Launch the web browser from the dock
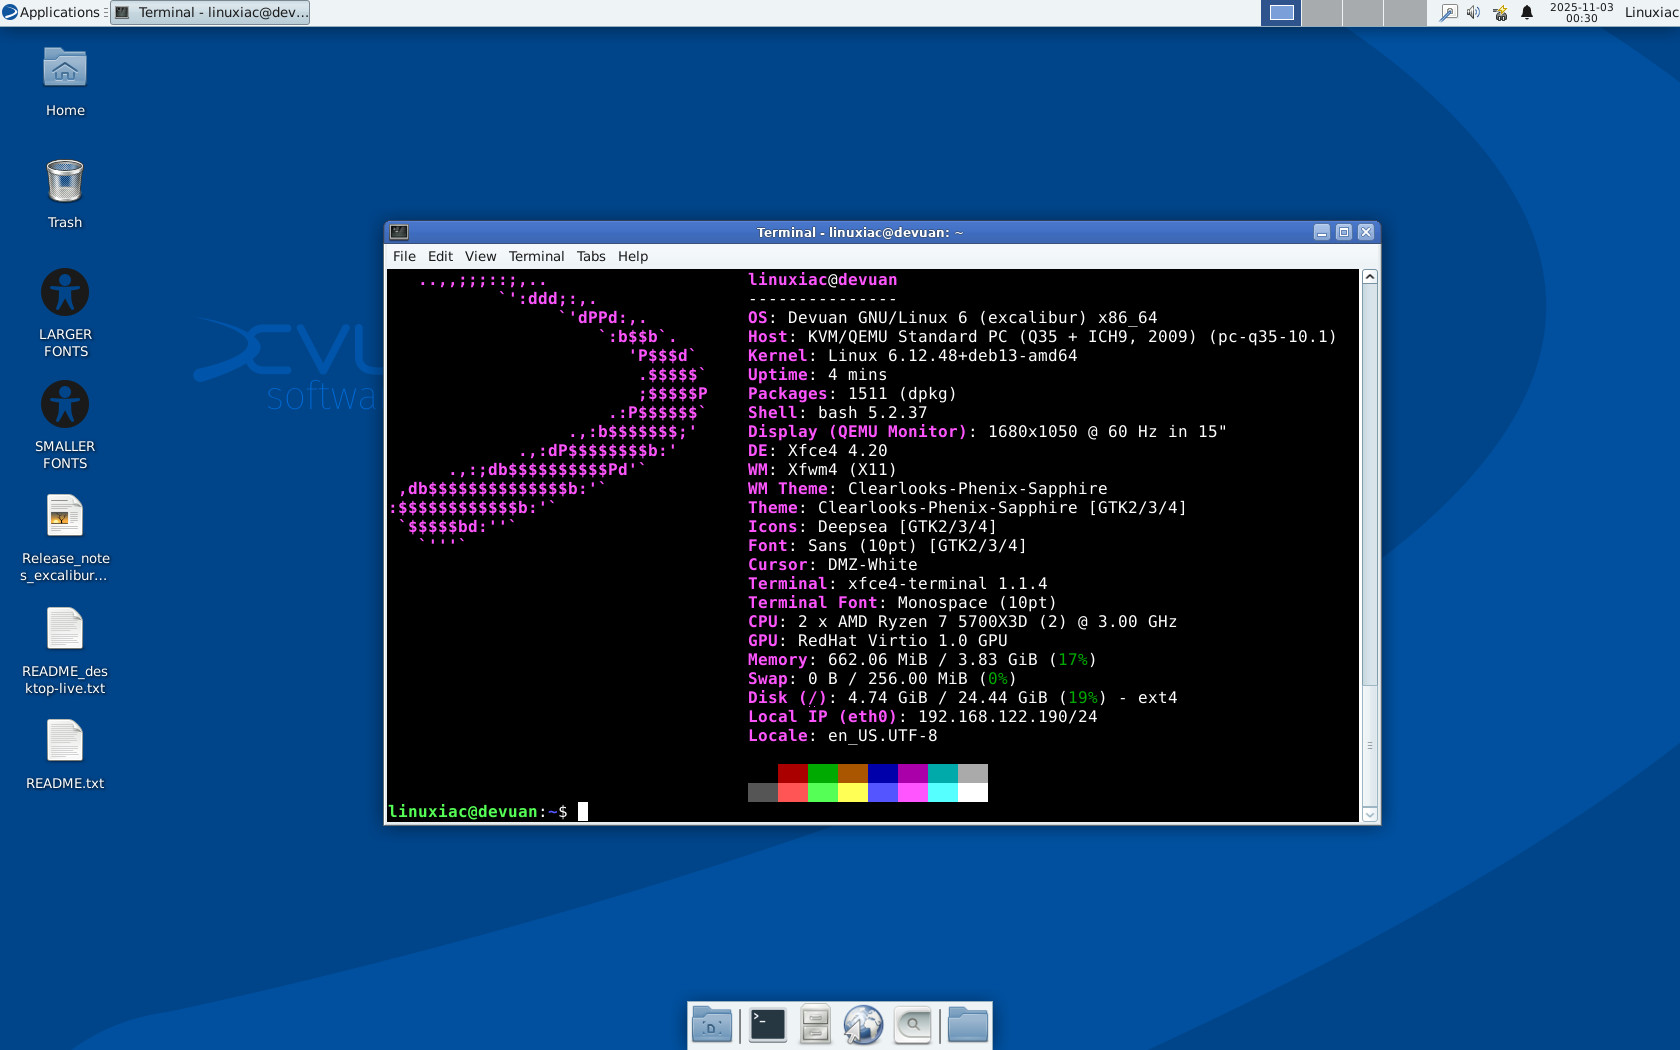The image size is (1680, 1050). [863, 1025]
